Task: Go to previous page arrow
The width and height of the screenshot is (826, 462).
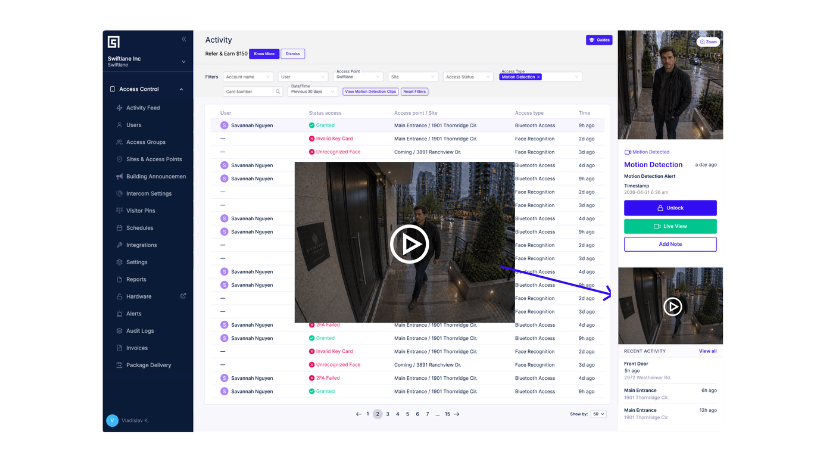Action: tap(358, 414)
